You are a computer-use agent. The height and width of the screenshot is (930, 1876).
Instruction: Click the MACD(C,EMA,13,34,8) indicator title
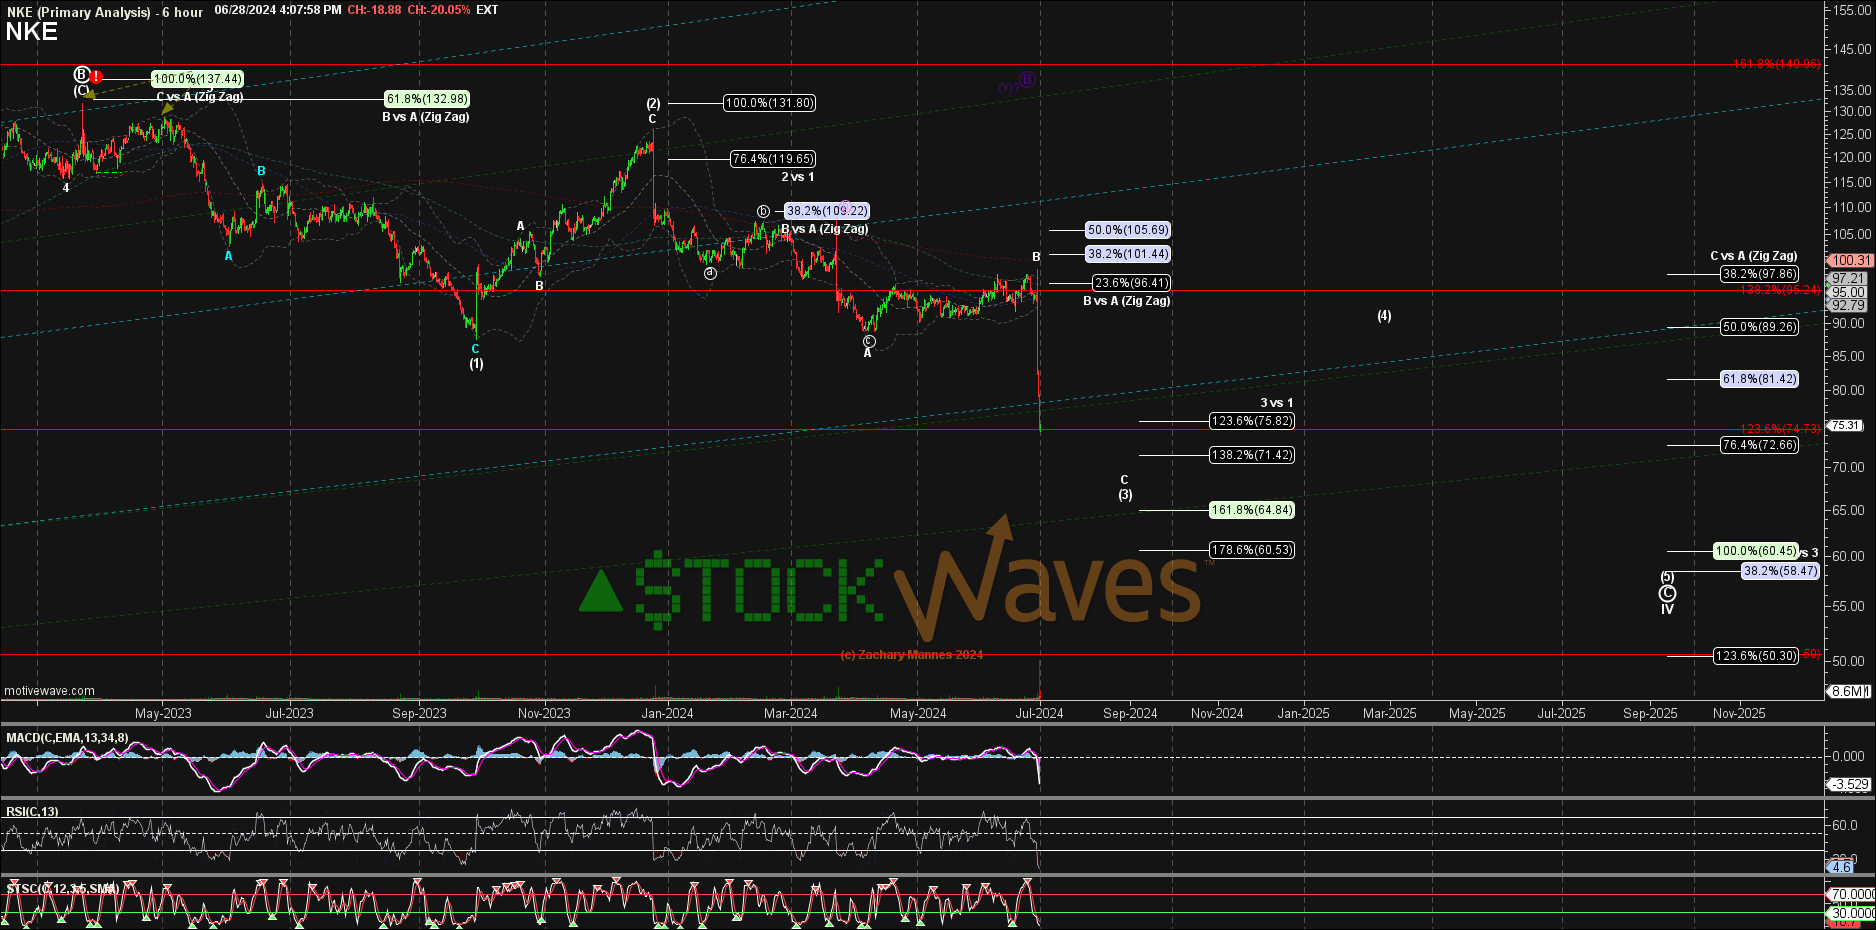(x=67, y=738)
